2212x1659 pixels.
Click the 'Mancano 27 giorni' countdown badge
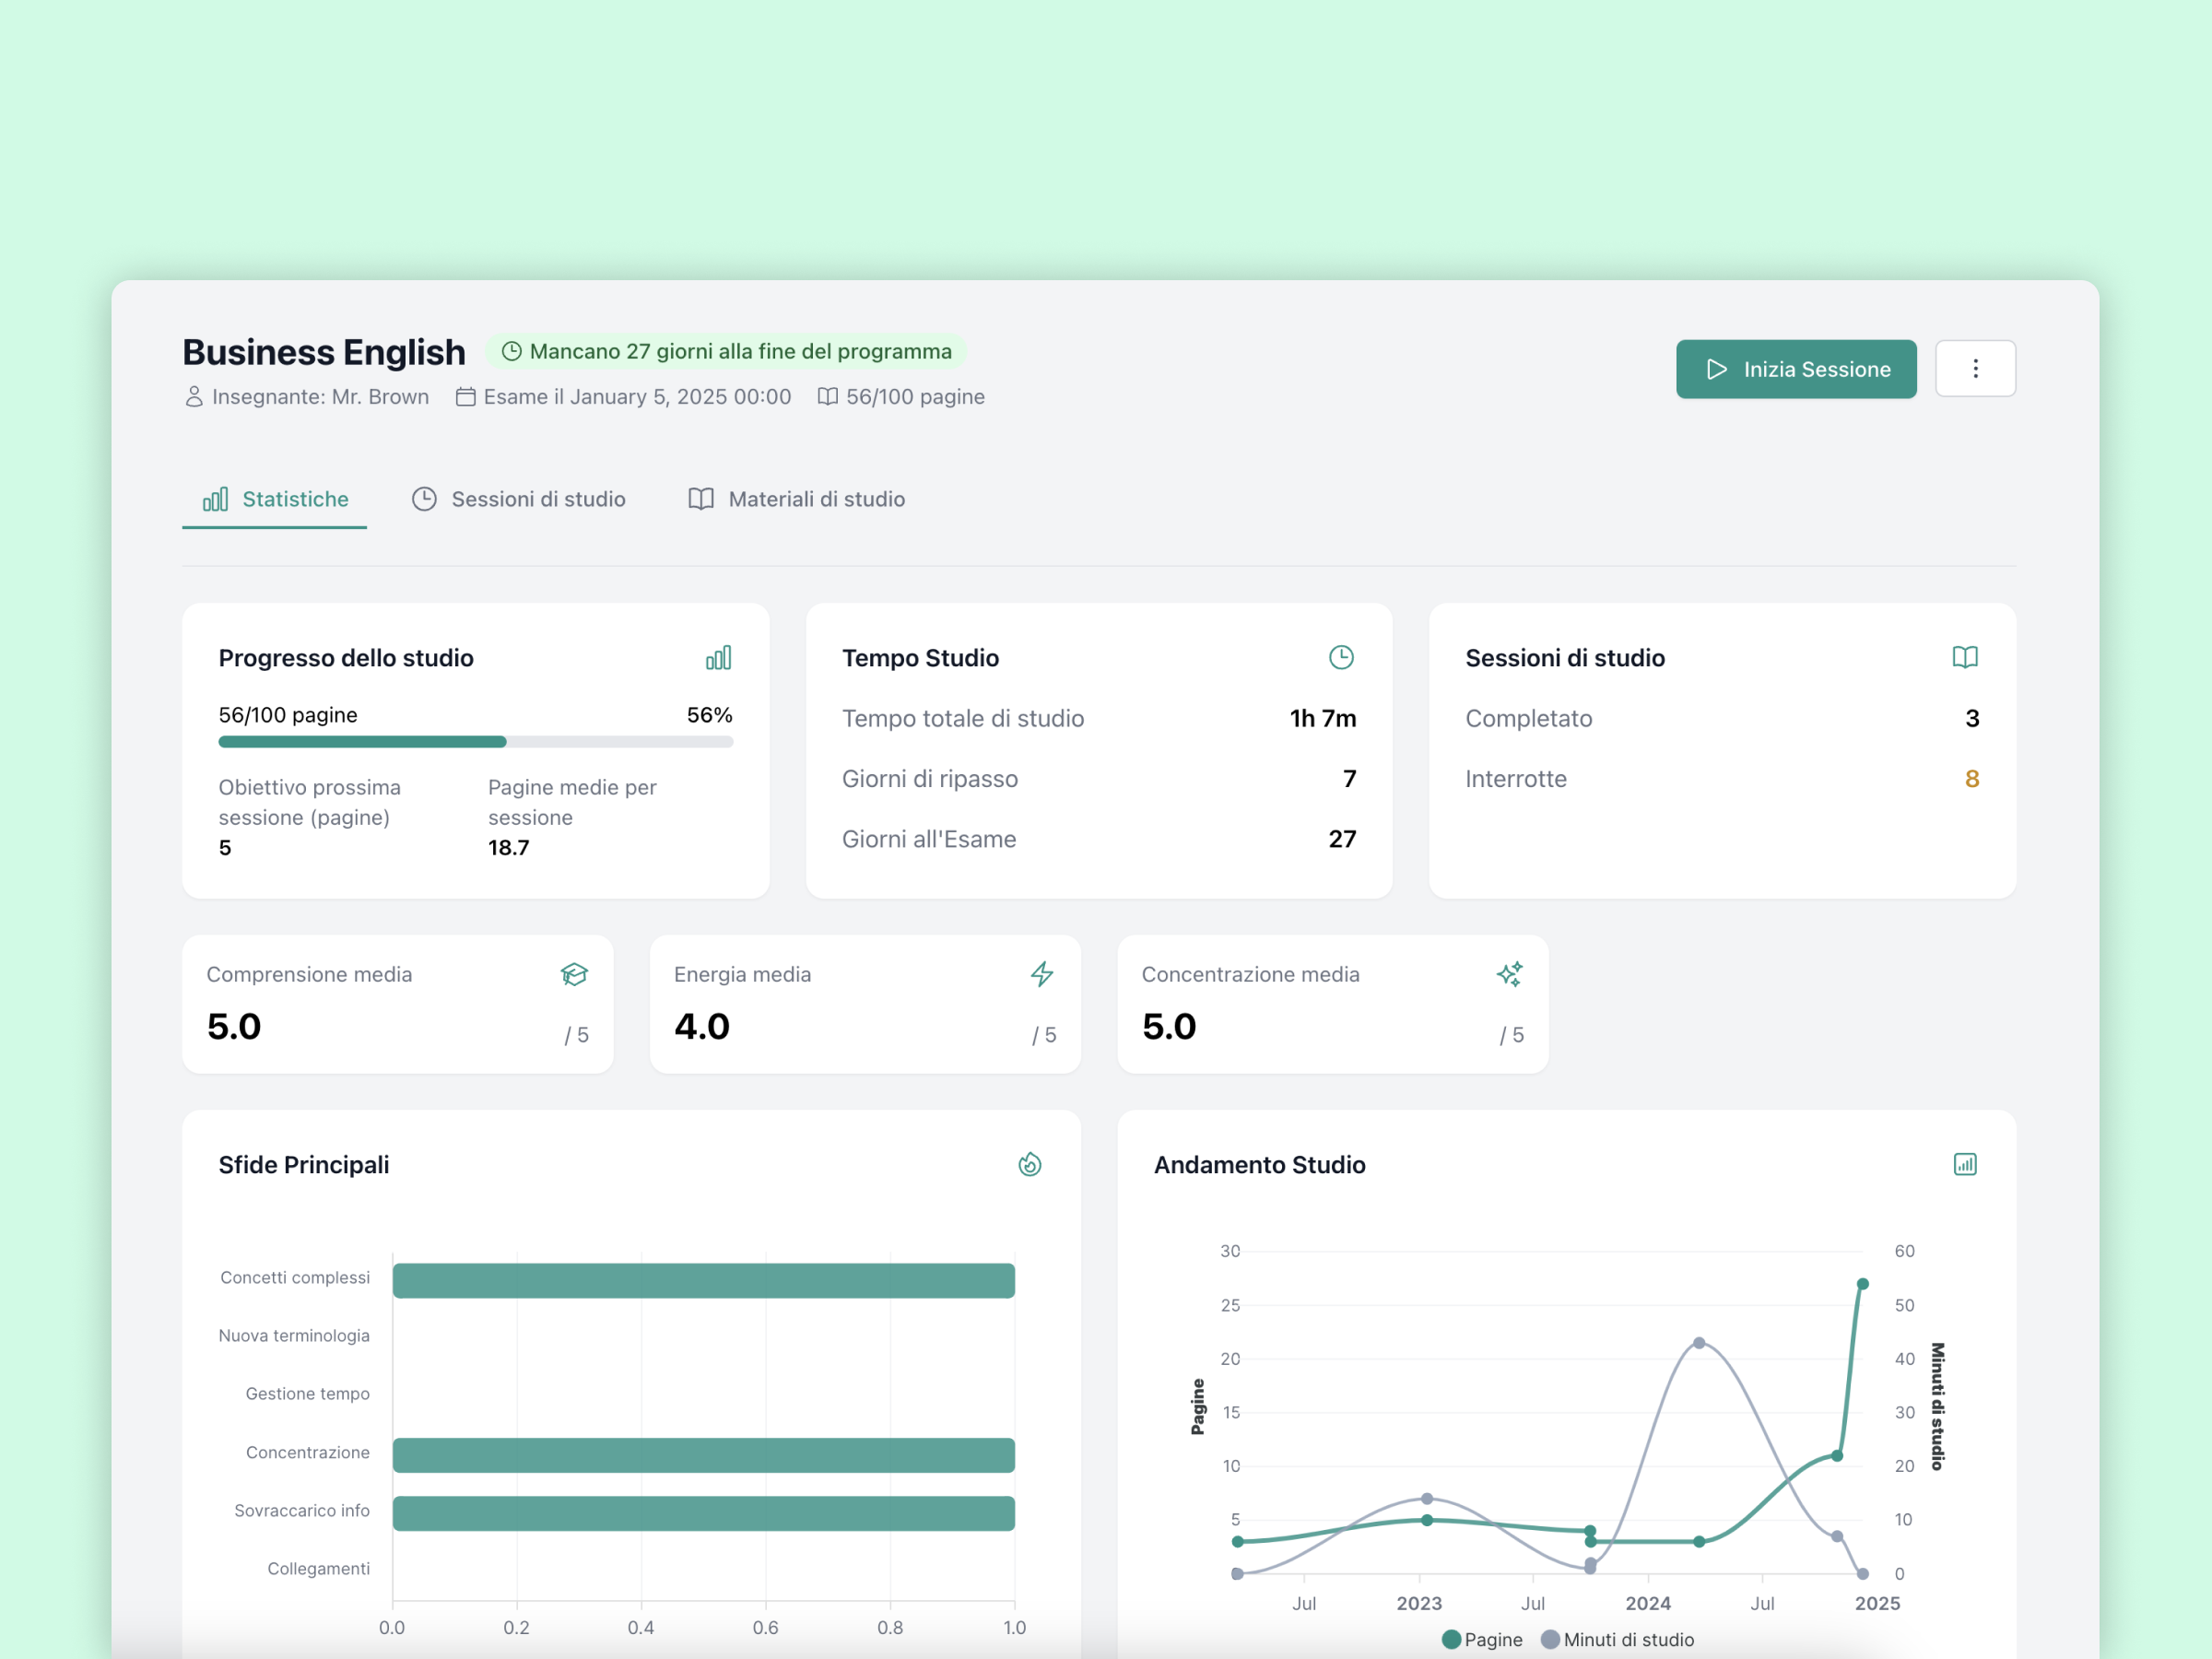[x=727, y=351]
